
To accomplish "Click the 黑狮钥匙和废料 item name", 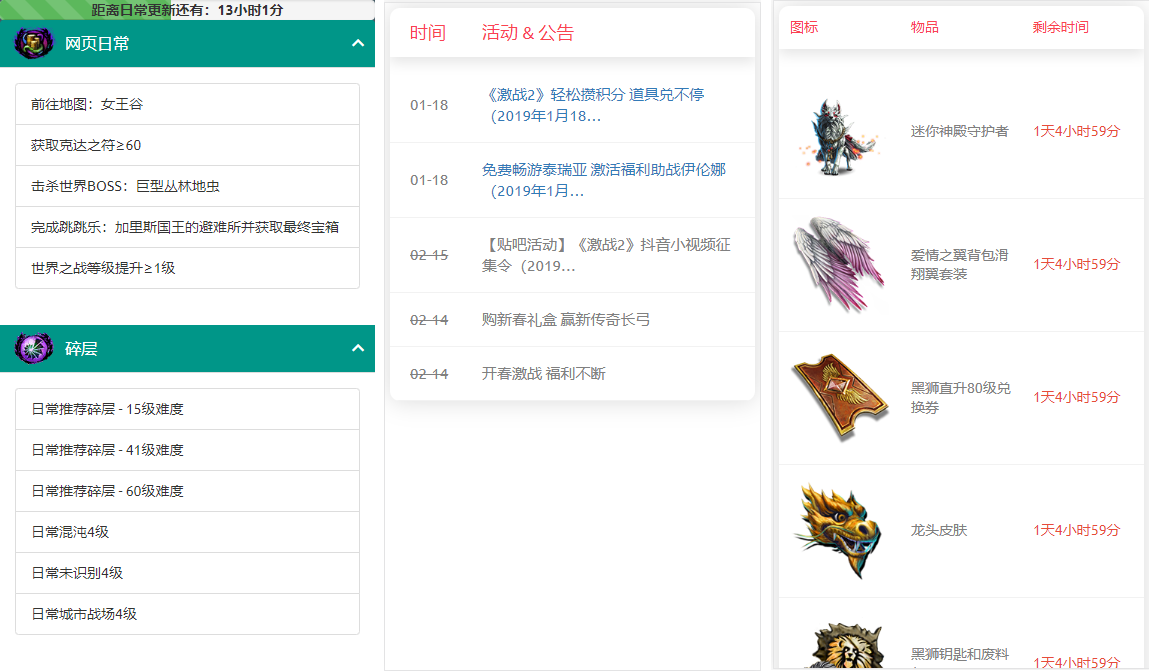I will click(x=959, y=654).
